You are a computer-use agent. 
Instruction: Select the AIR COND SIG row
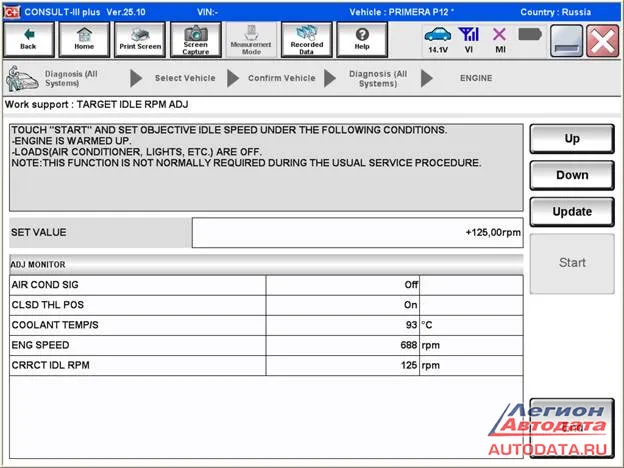[x=266, y=285]
